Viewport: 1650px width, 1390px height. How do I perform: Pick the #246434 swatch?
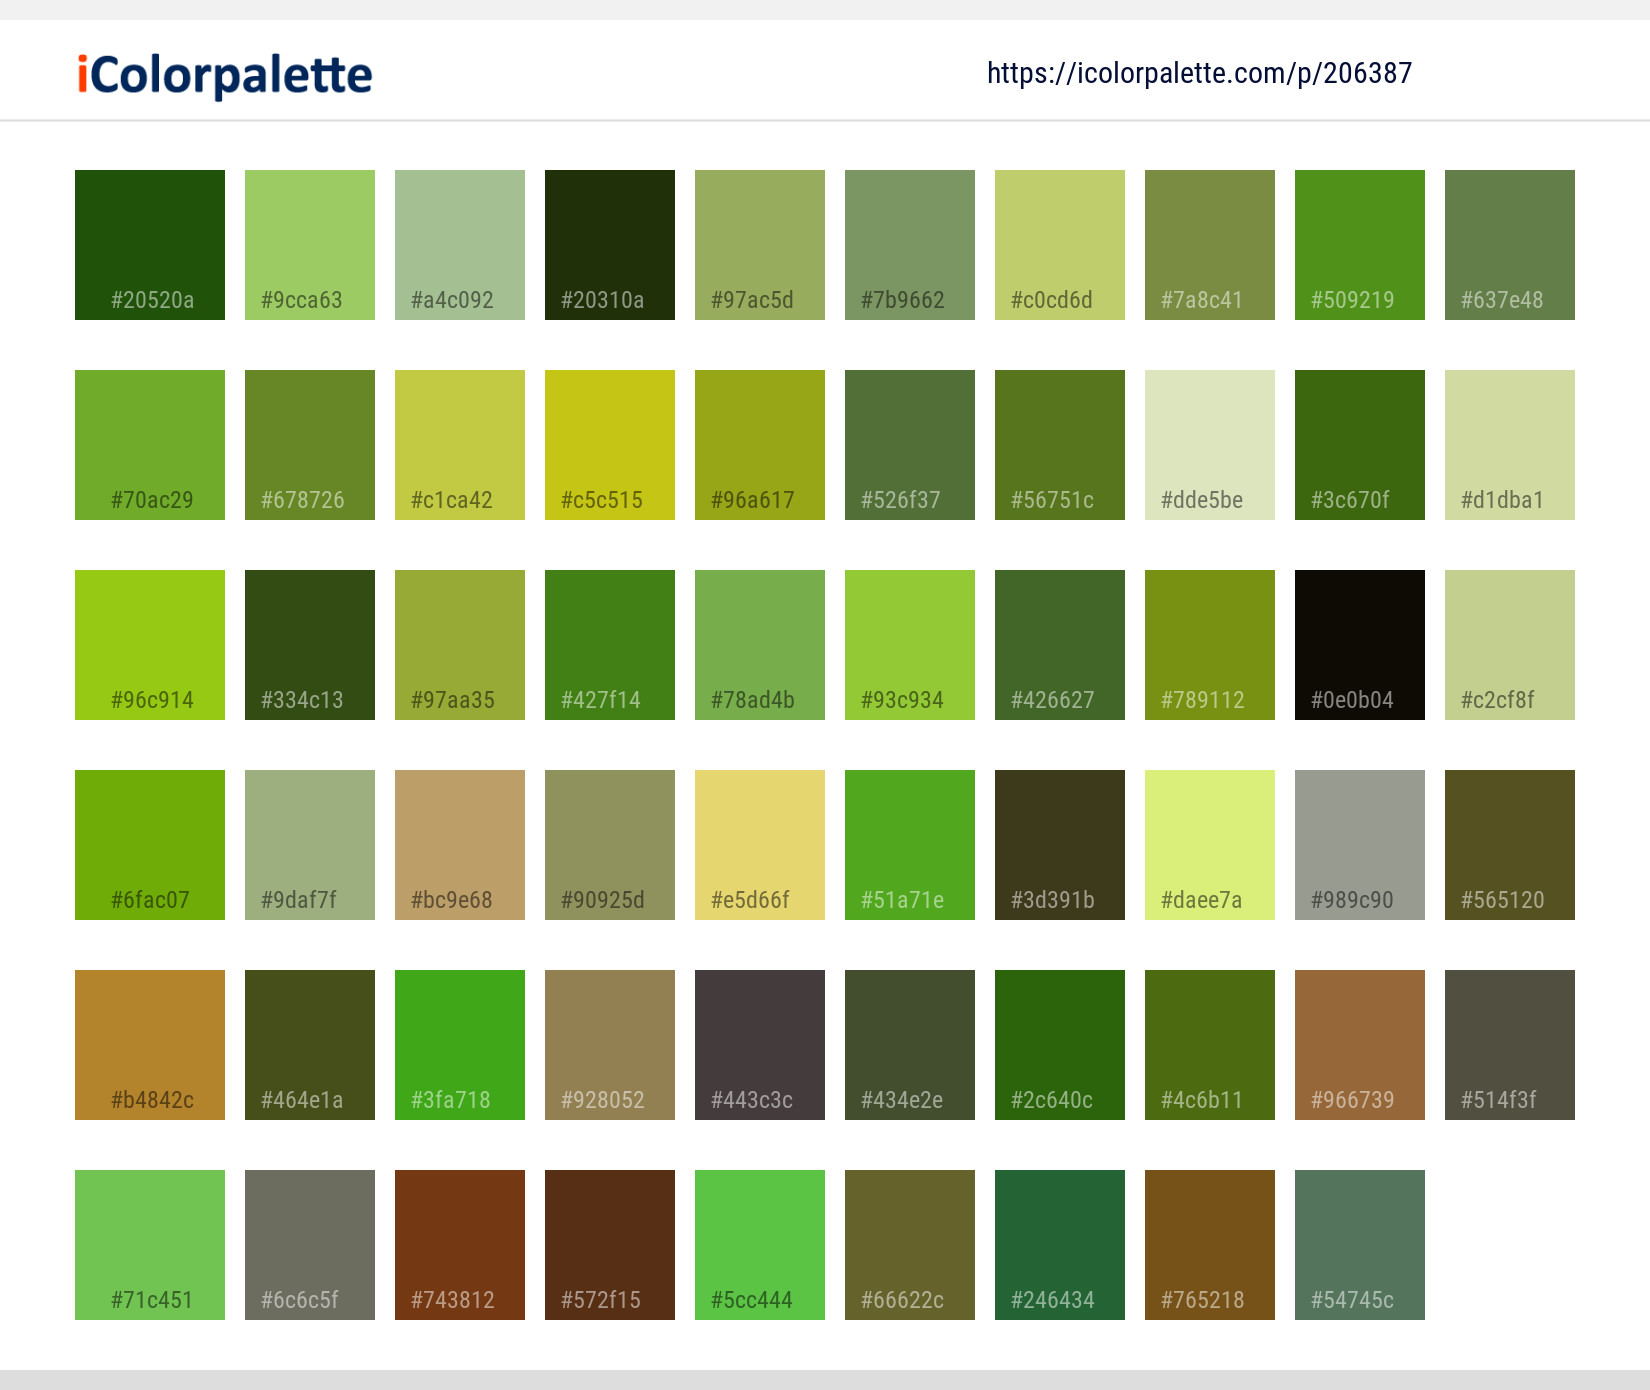click(x=1060, y=1245)
